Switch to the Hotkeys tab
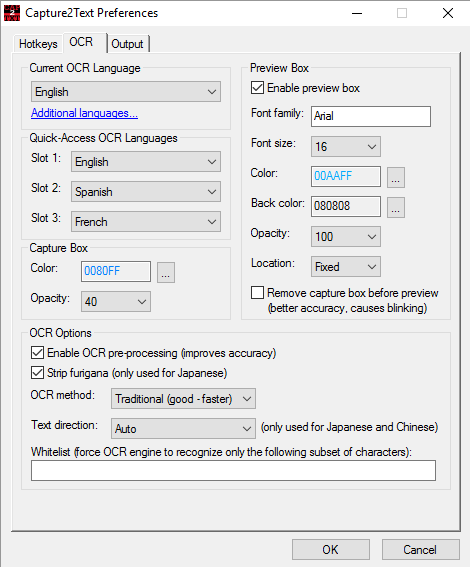This screenshot has width=470, height=567. (38, 44)
